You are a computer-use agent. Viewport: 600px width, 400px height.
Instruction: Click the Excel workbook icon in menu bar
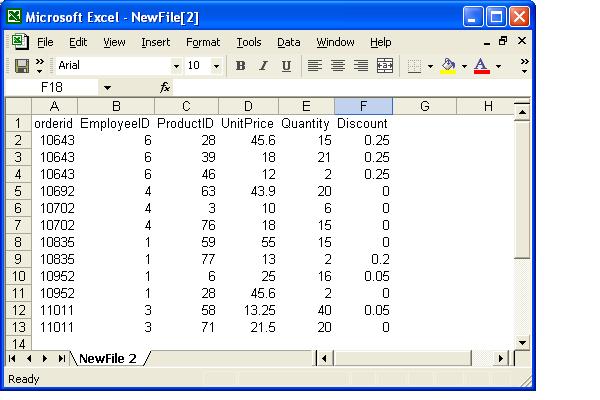tap(20, 42)
